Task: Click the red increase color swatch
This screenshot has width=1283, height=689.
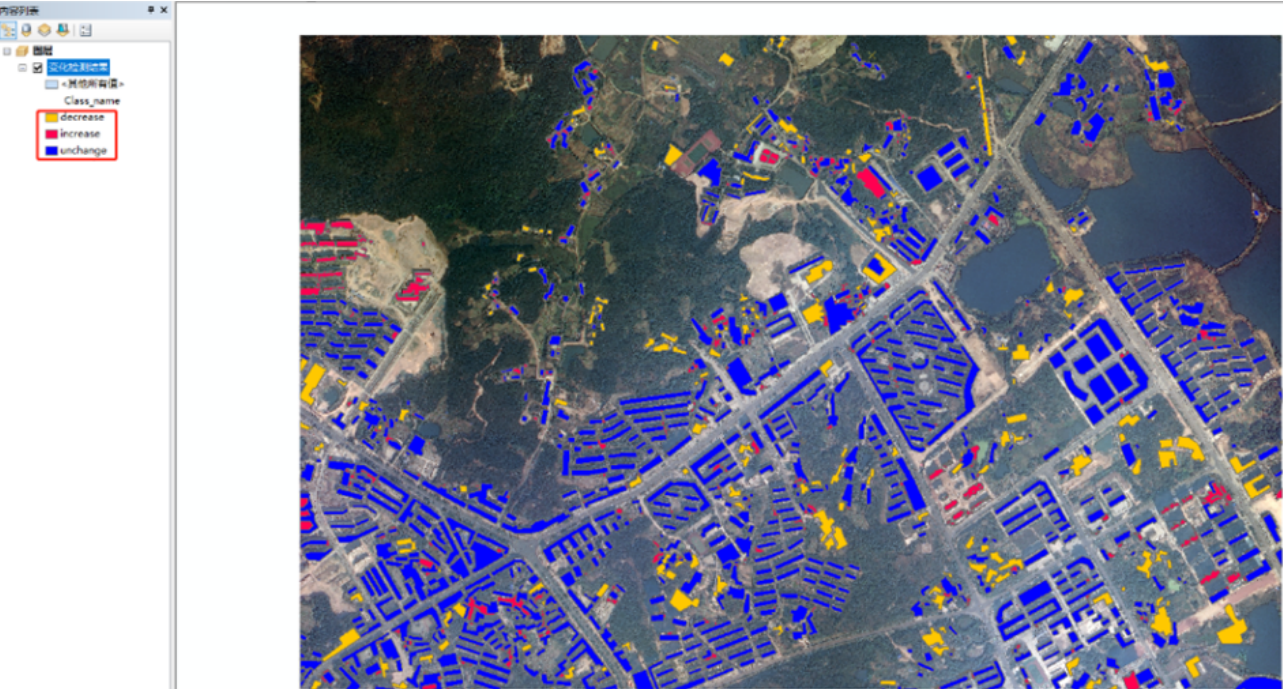Action: click(51, 134)
